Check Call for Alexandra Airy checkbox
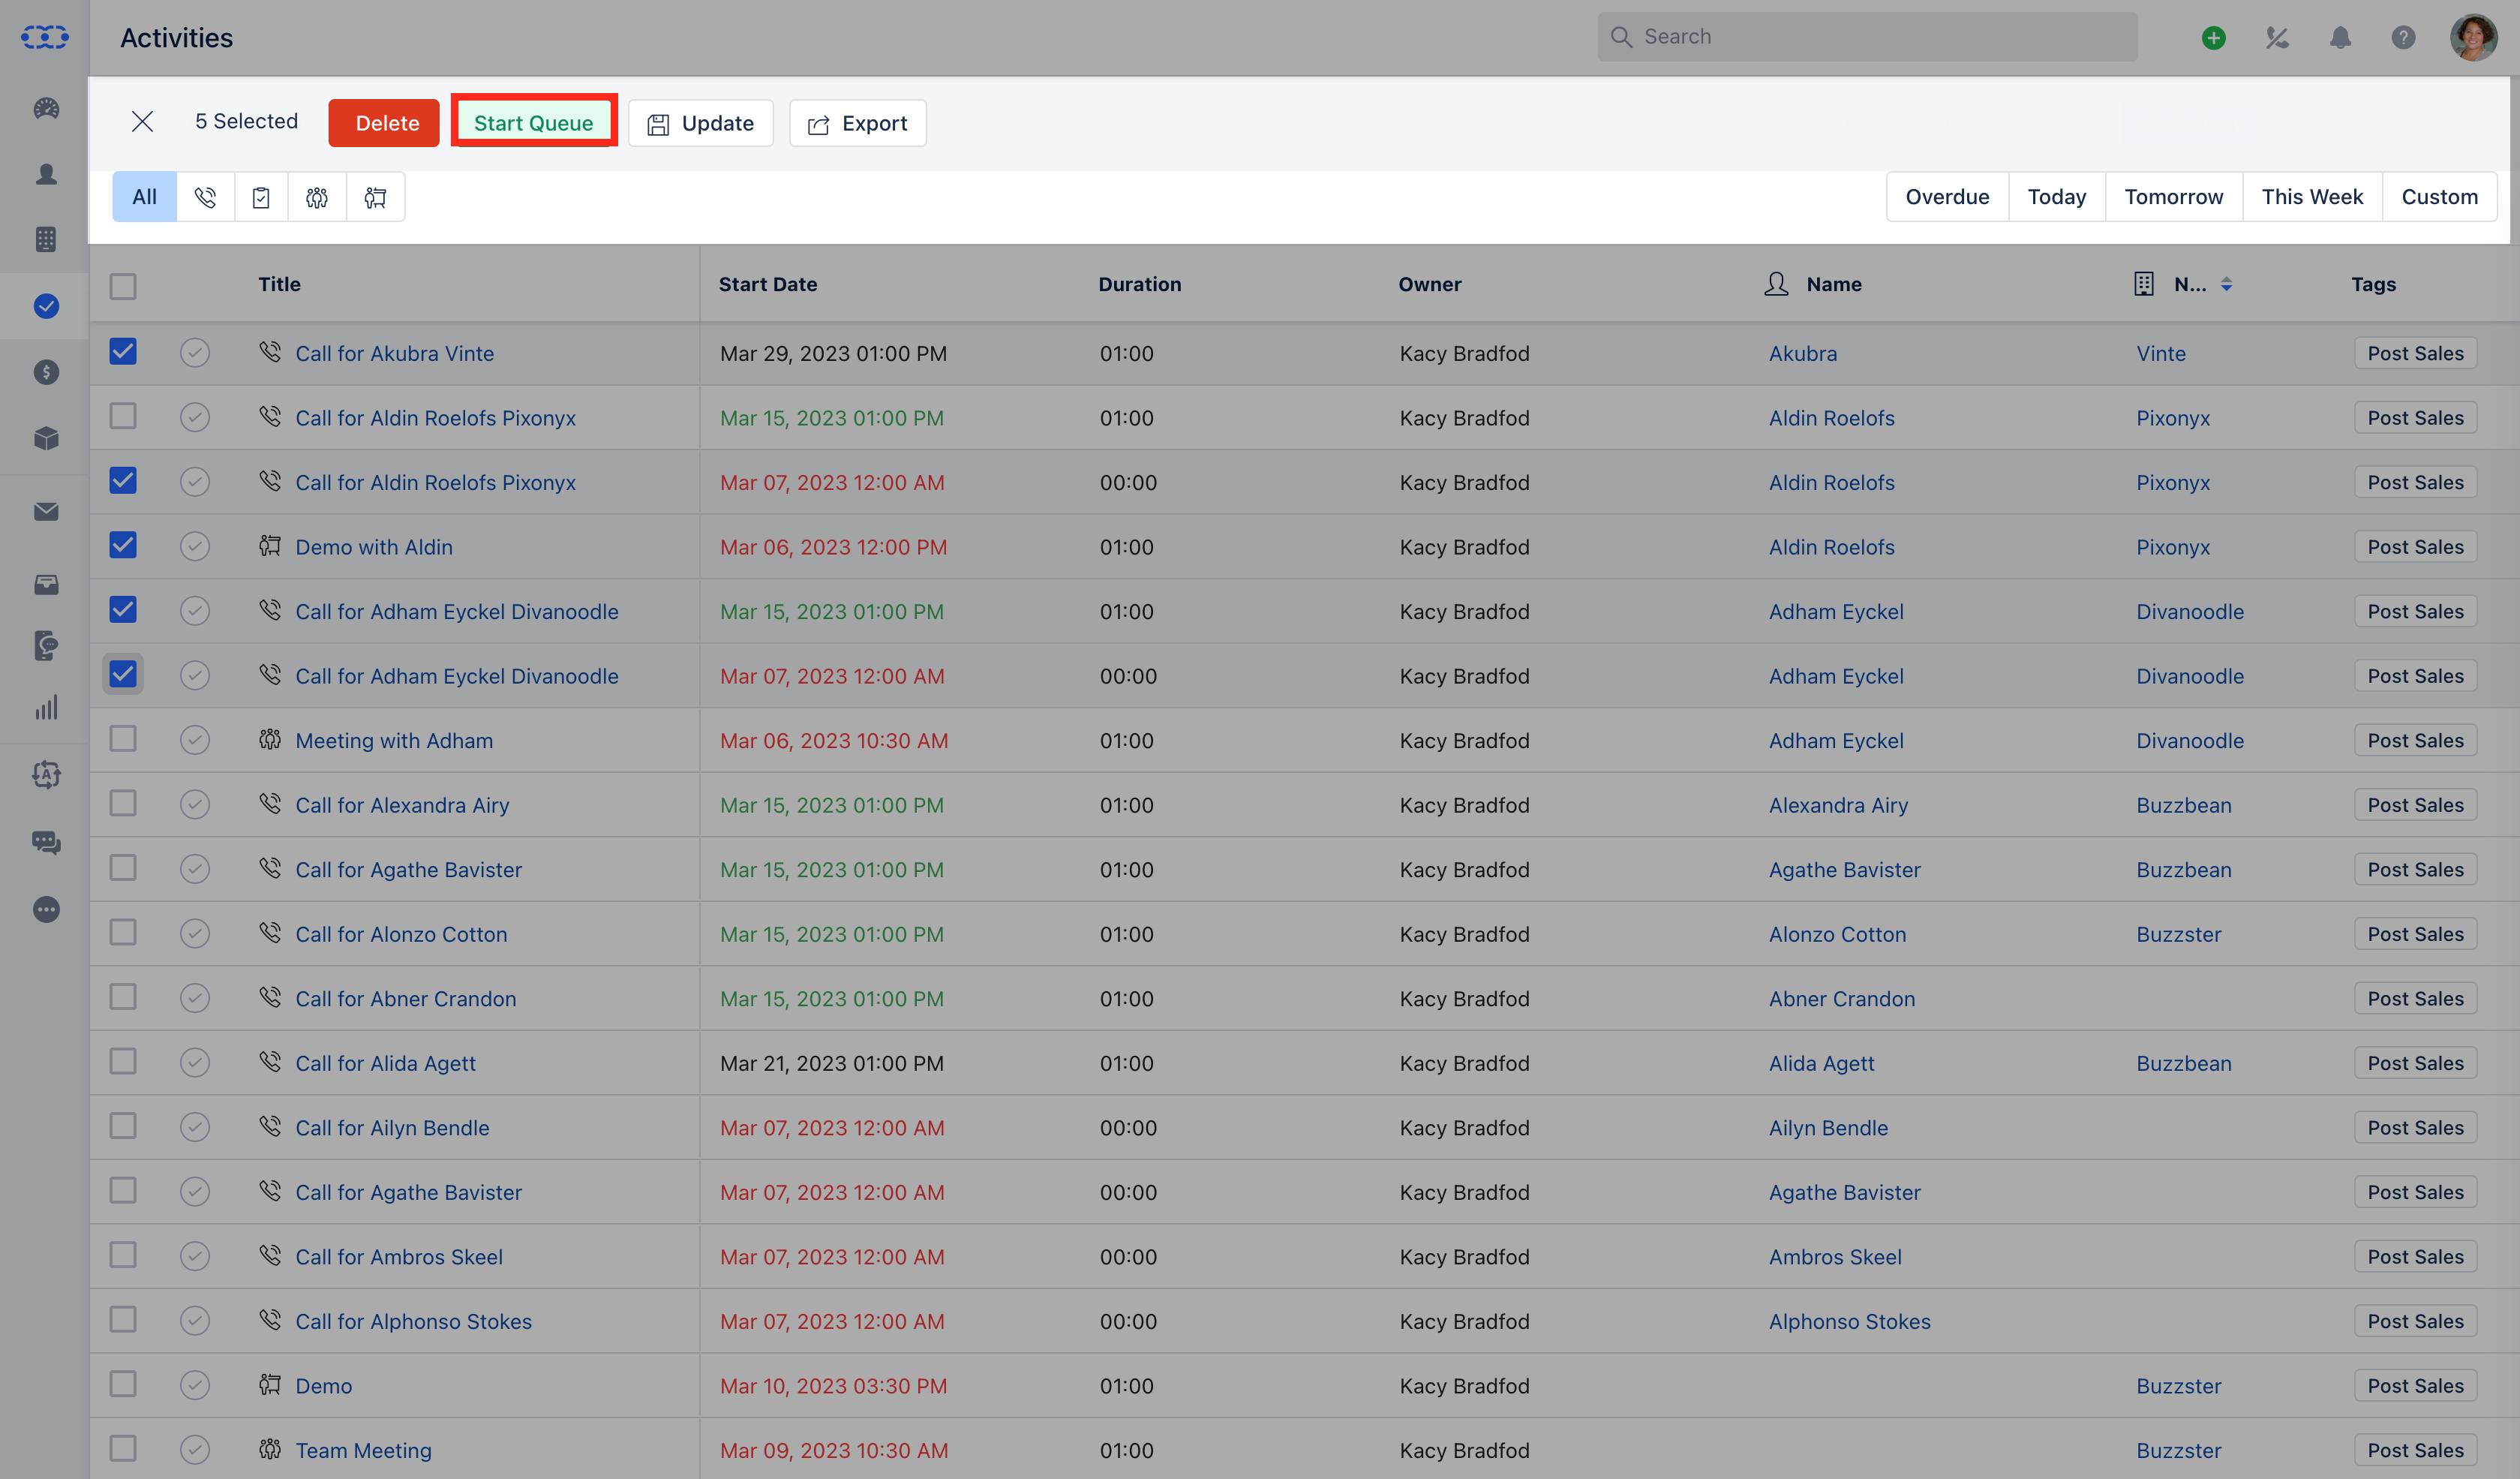Viewport: 2520px width, 1479px height. pos(123,803)
